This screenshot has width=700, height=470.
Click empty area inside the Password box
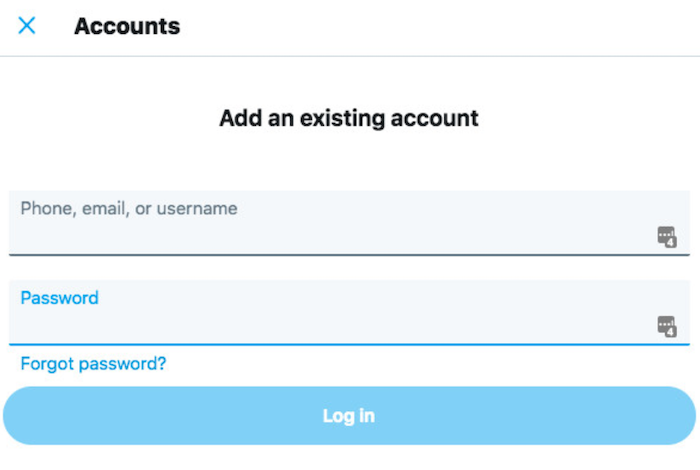pyautogui.click(x=357, y=326)
